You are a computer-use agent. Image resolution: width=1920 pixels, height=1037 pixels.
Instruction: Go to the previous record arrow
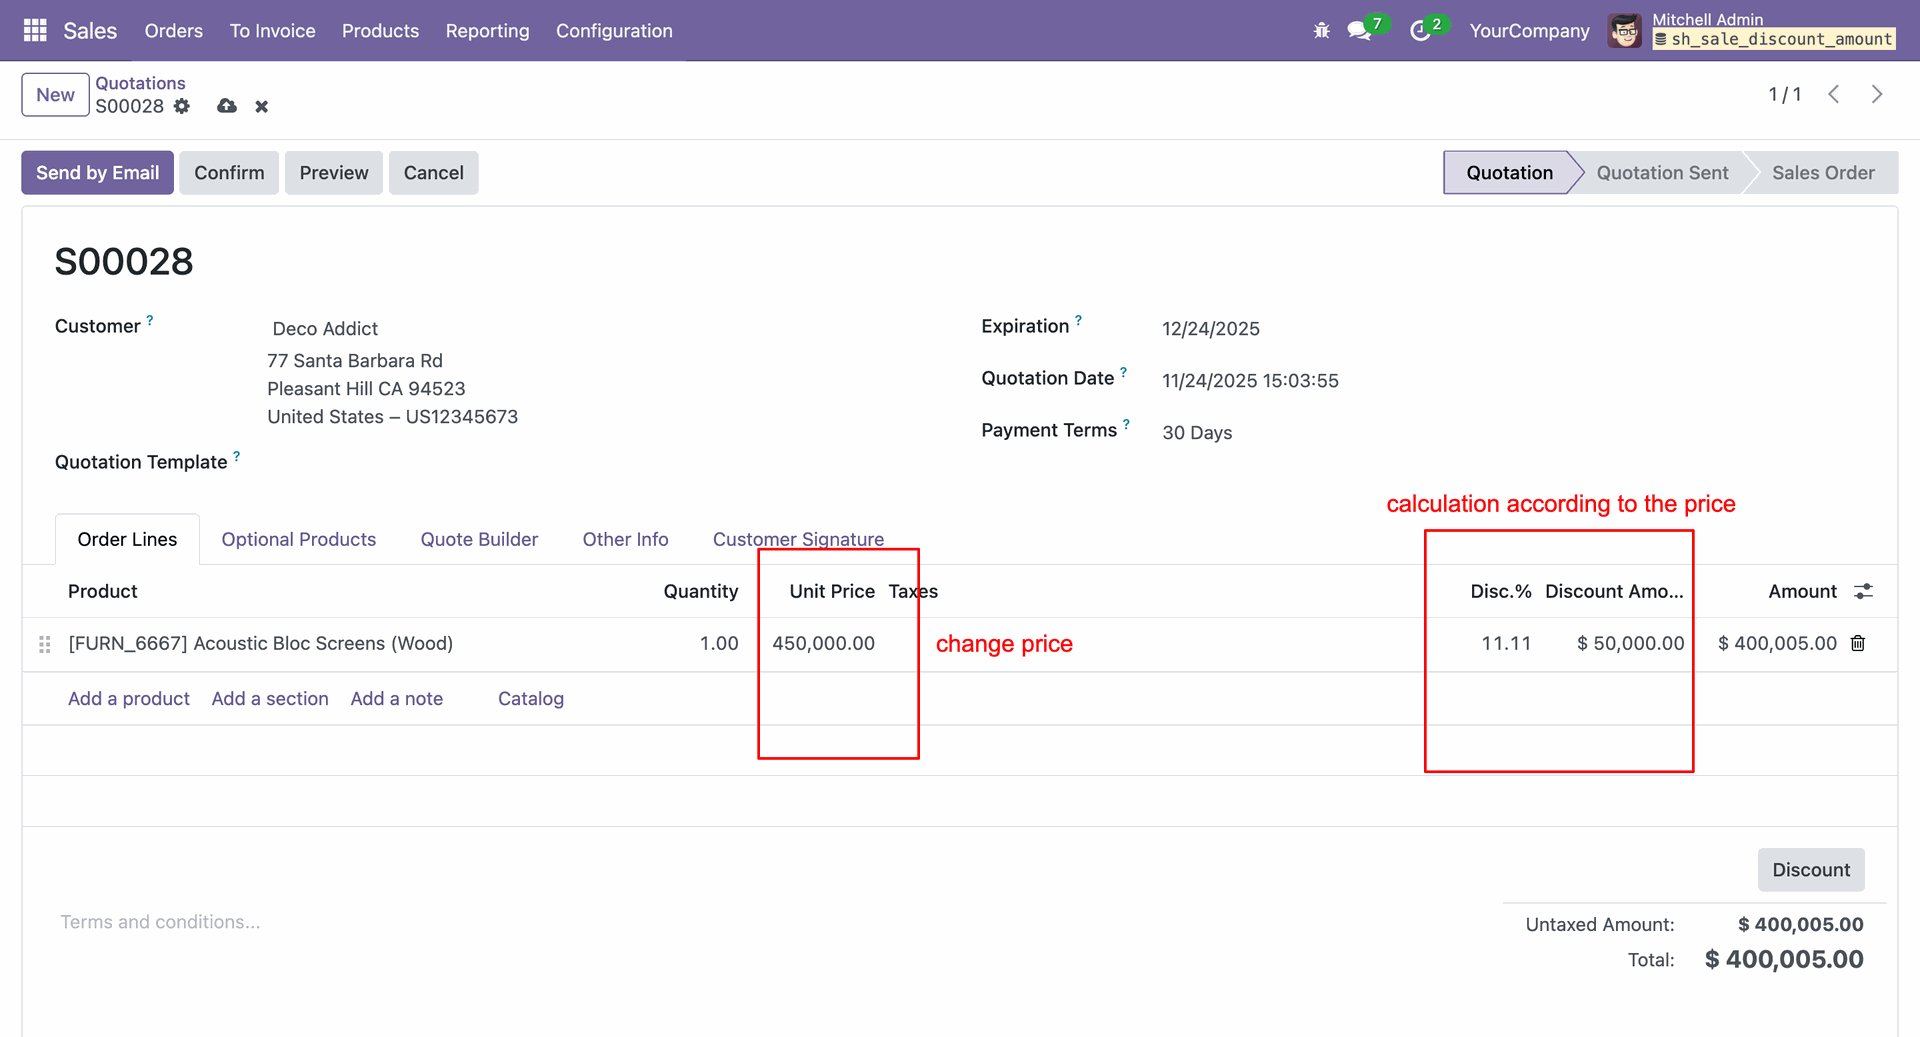[x=1834, y=94]
